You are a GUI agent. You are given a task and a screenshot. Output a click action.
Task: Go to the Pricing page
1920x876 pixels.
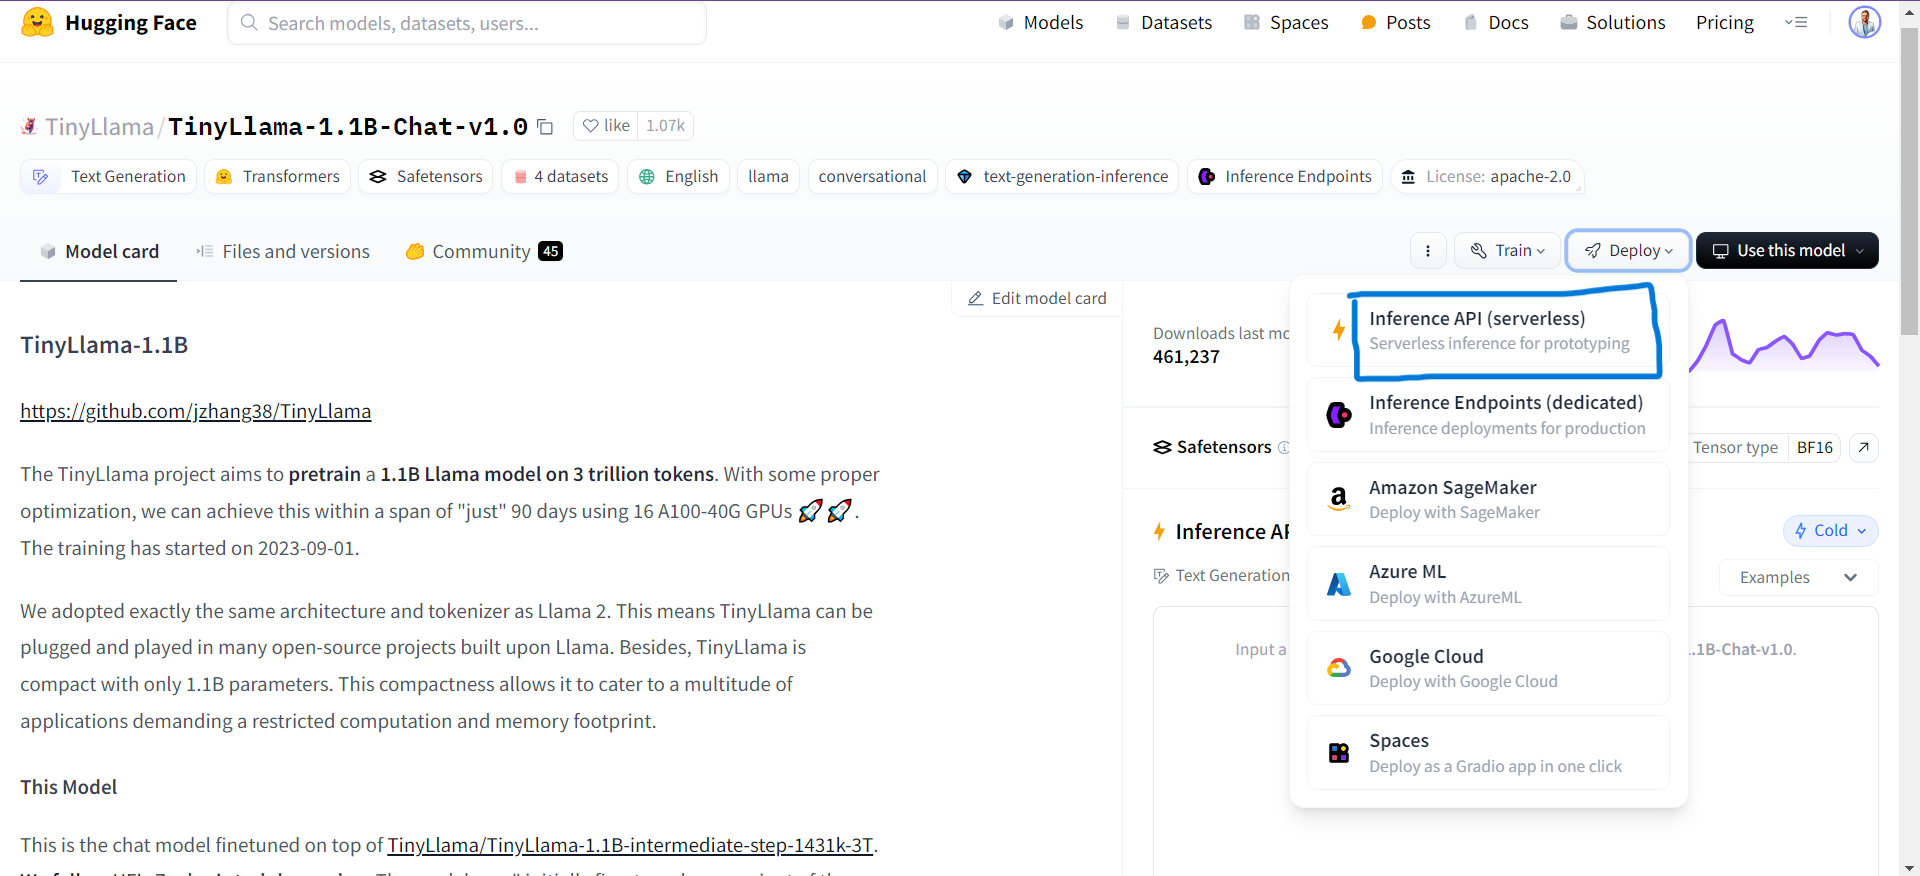click(x=1725, y=22)
